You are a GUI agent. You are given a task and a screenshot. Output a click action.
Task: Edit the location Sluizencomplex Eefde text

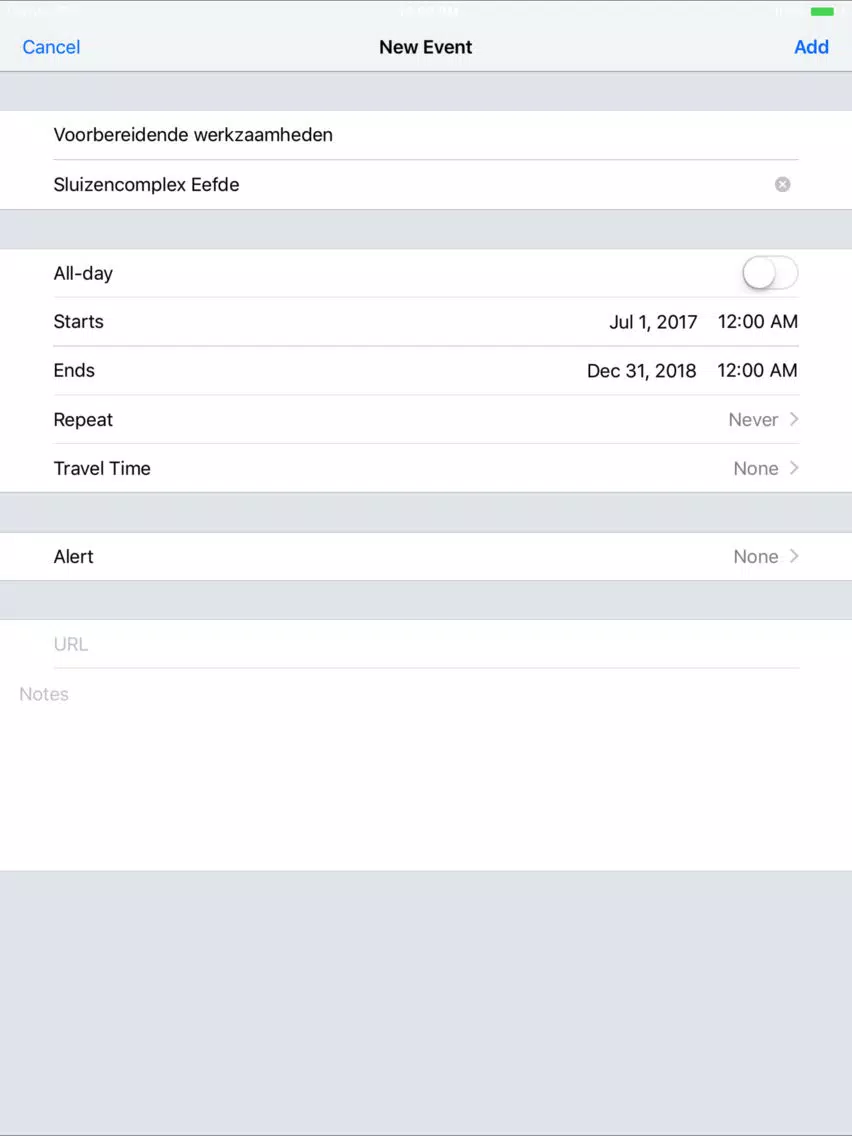tap(146, 185)
